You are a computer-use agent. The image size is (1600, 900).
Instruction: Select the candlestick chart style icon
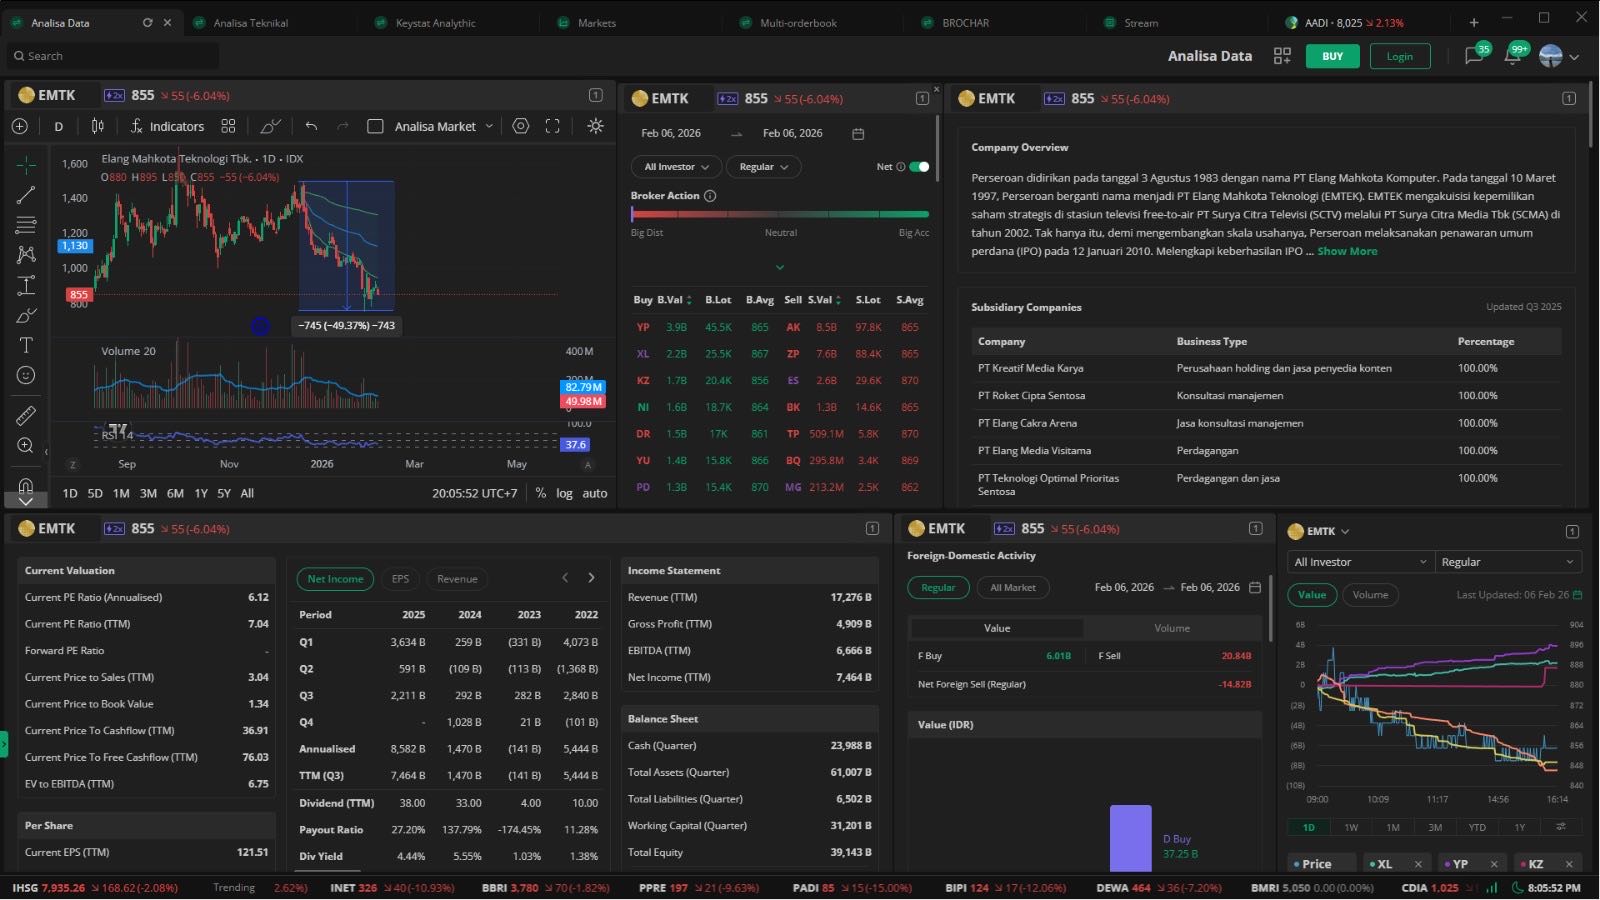pos(97,126)
